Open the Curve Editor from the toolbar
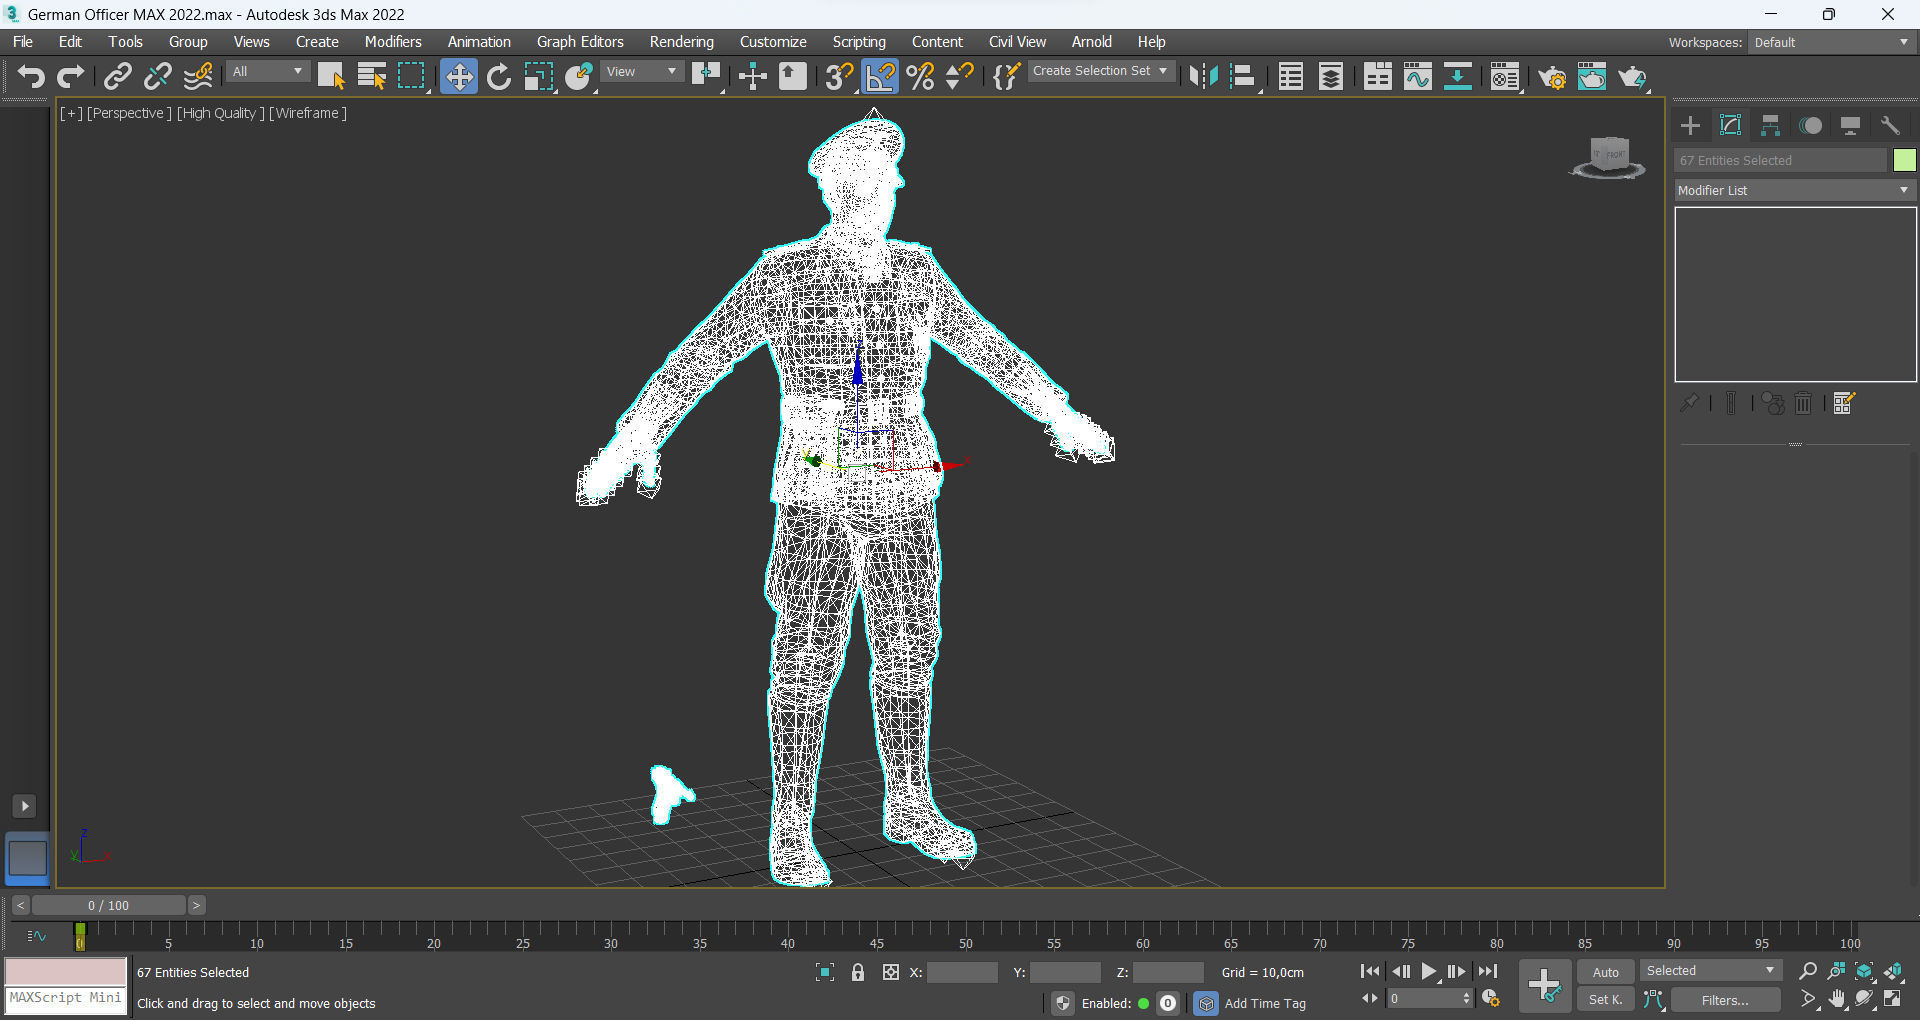This screenshot has height=1020, width=1920. 1418,77
